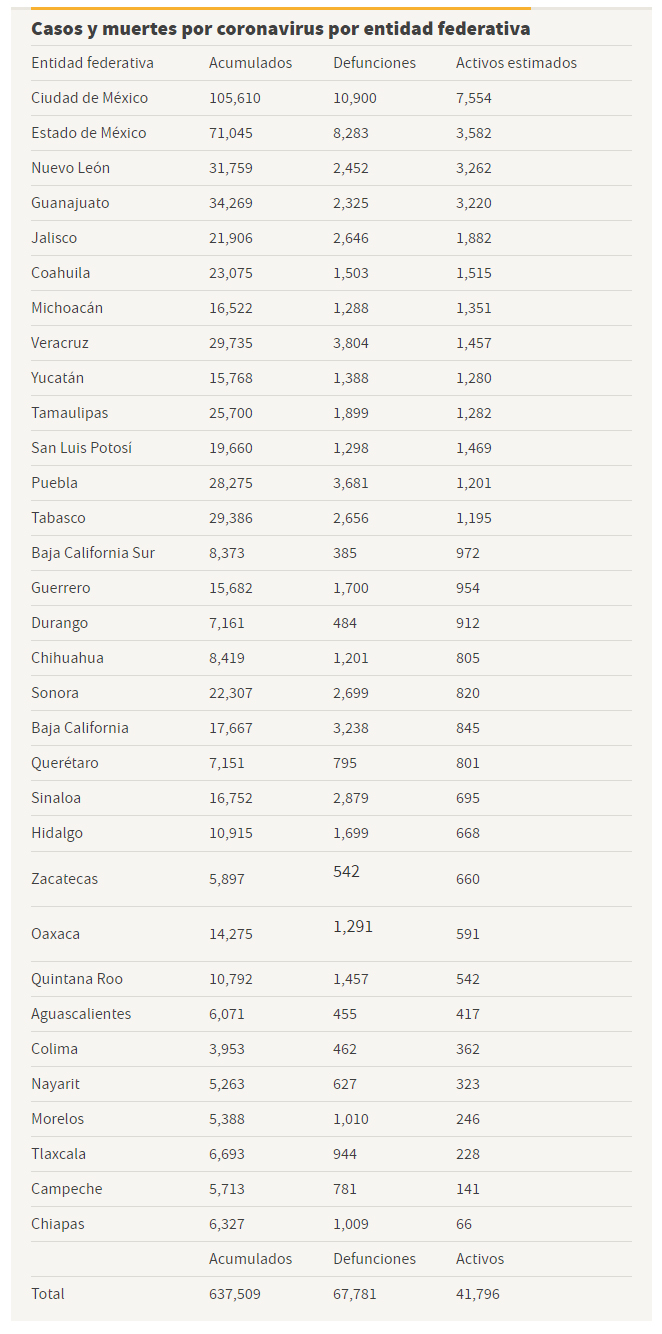Click the Activos estimados column header

pyautogui.click(x=516, y=63)
